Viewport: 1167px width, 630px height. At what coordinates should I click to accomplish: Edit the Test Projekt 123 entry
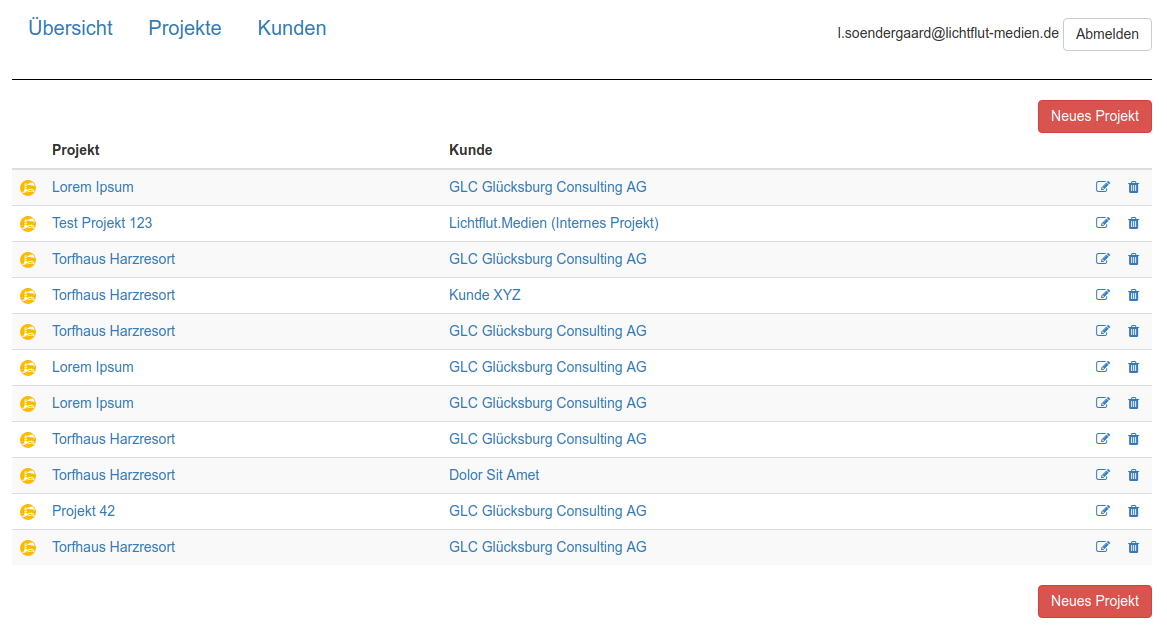pyautogui.click(x=1103, y=223)
